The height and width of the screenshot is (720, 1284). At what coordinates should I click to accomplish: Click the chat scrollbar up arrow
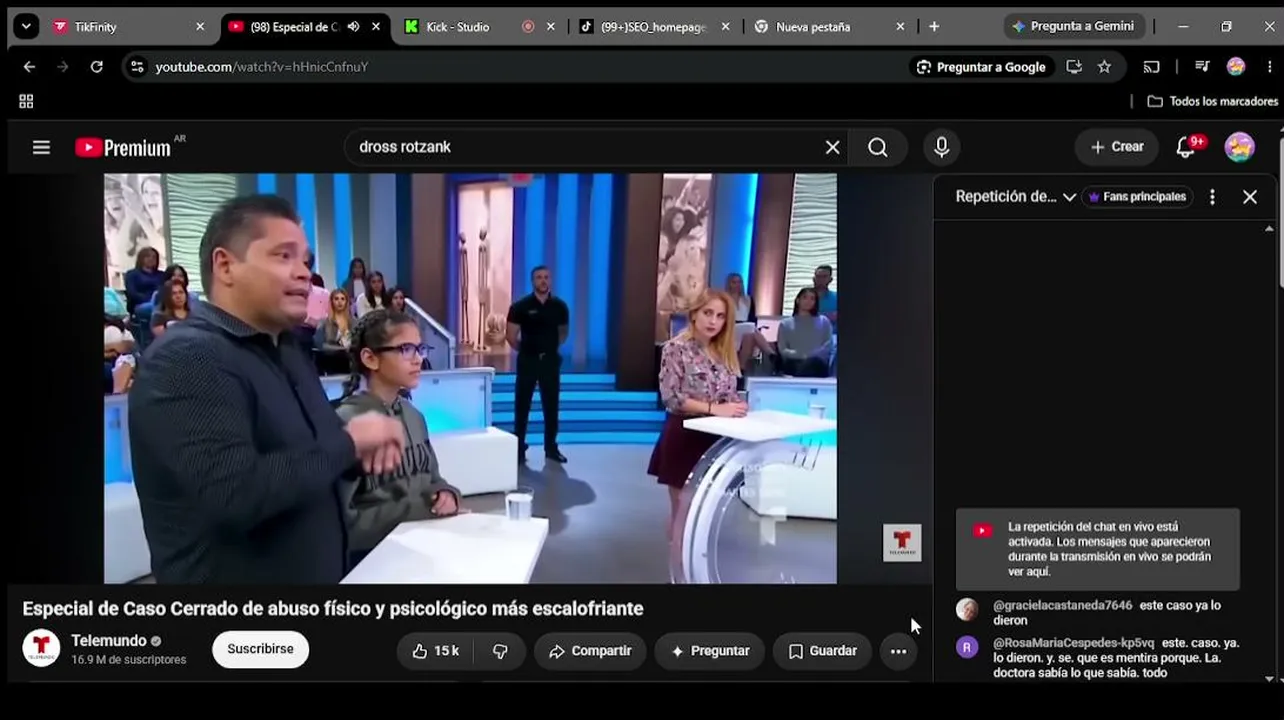[1269, 228]
